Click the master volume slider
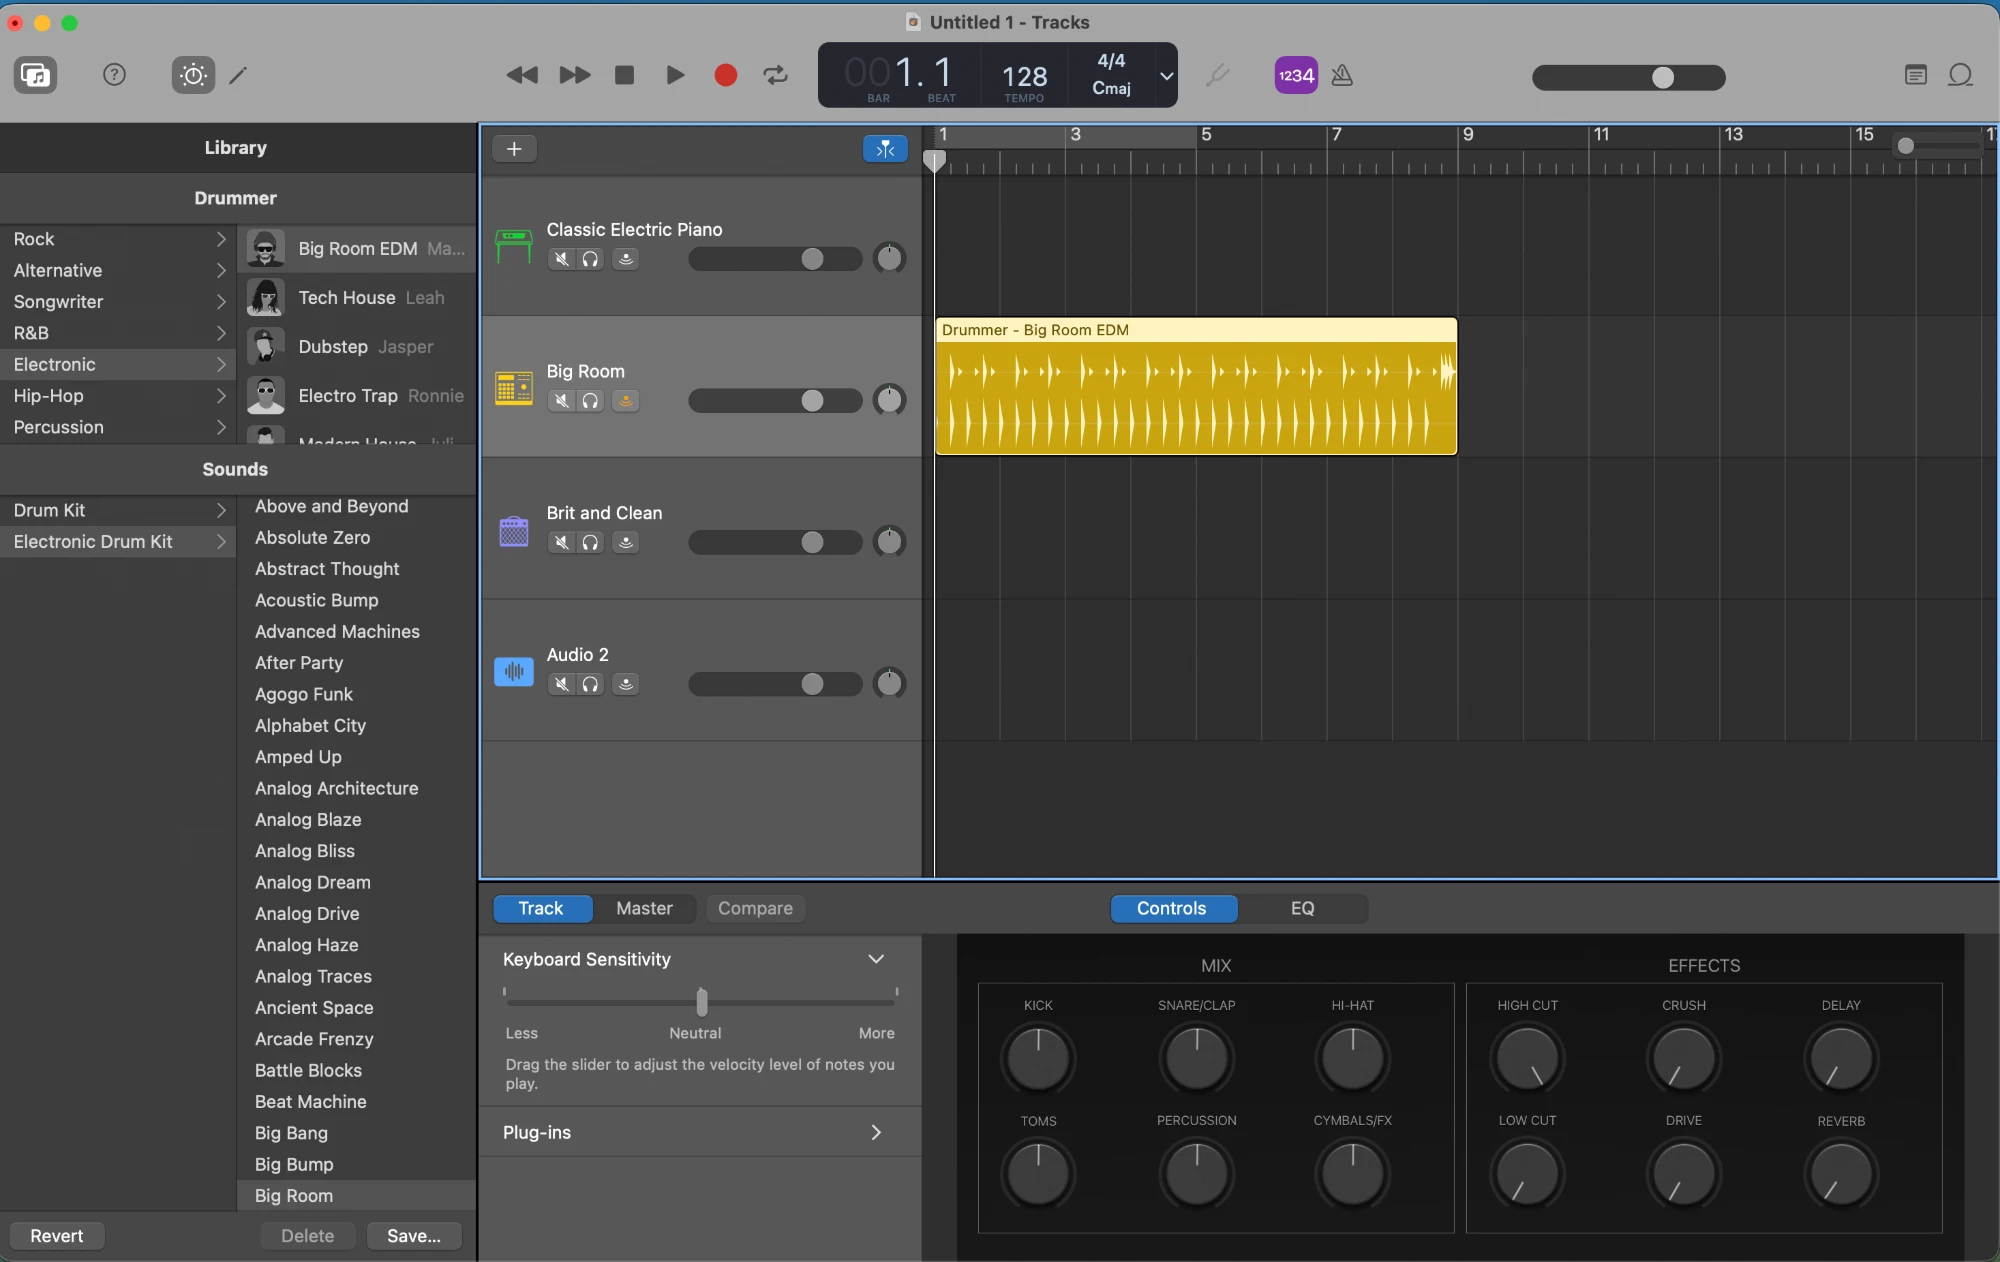Screen dimensions: 2000x1262 (1628, 78)
